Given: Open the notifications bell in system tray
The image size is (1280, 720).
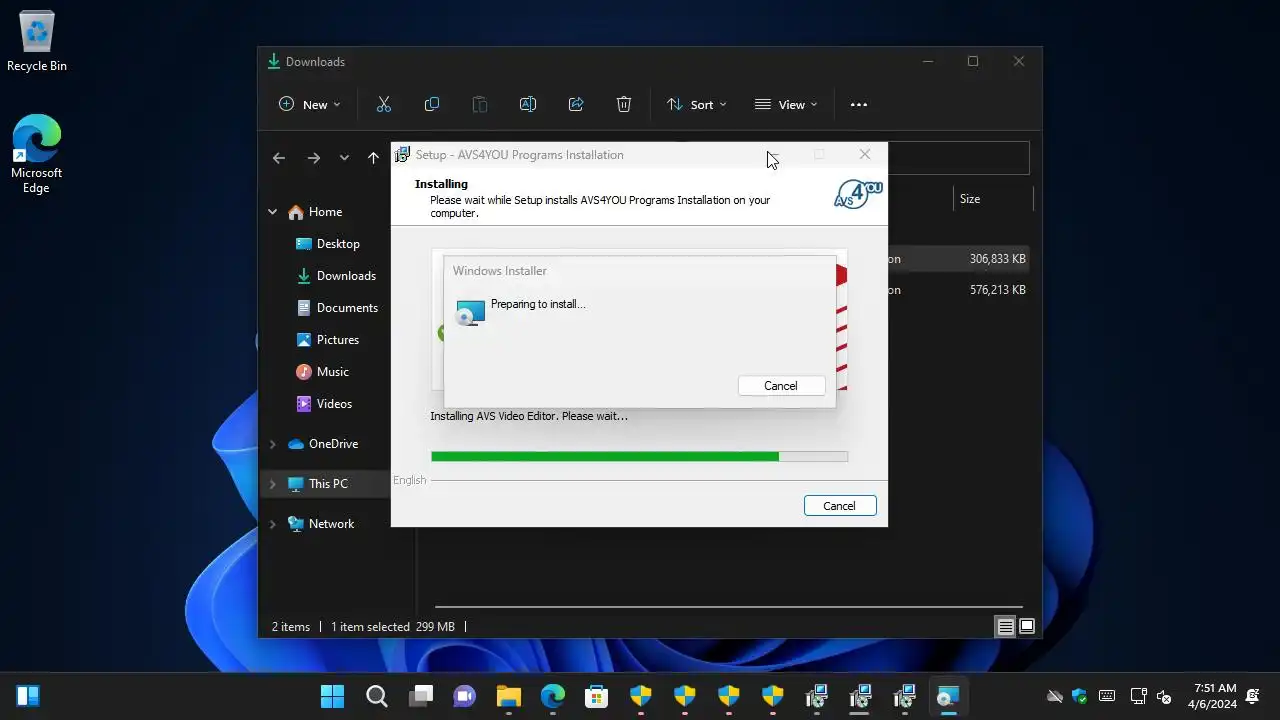Looking at the screenshot, I should pyautogui.click(x=1253, y=696).
